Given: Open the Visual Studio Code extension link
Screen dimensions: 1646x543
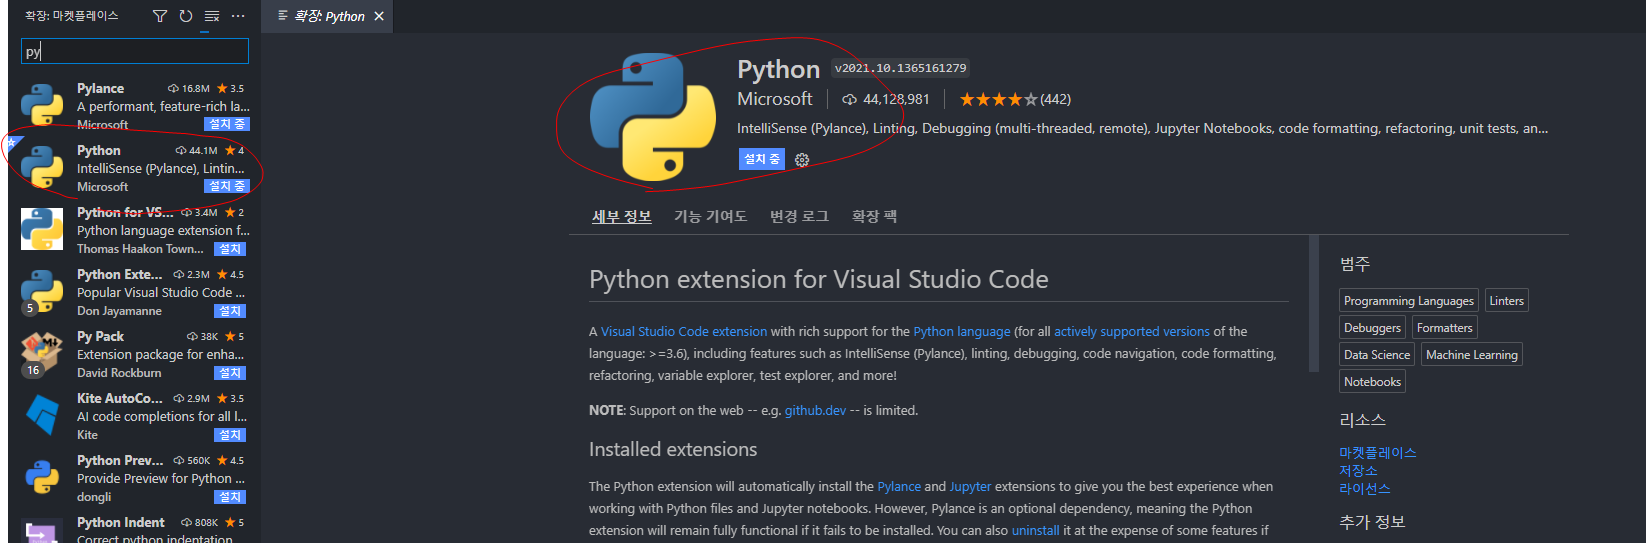Looking at the screenshot, I should pyautogui.click(x=684, y=331).
